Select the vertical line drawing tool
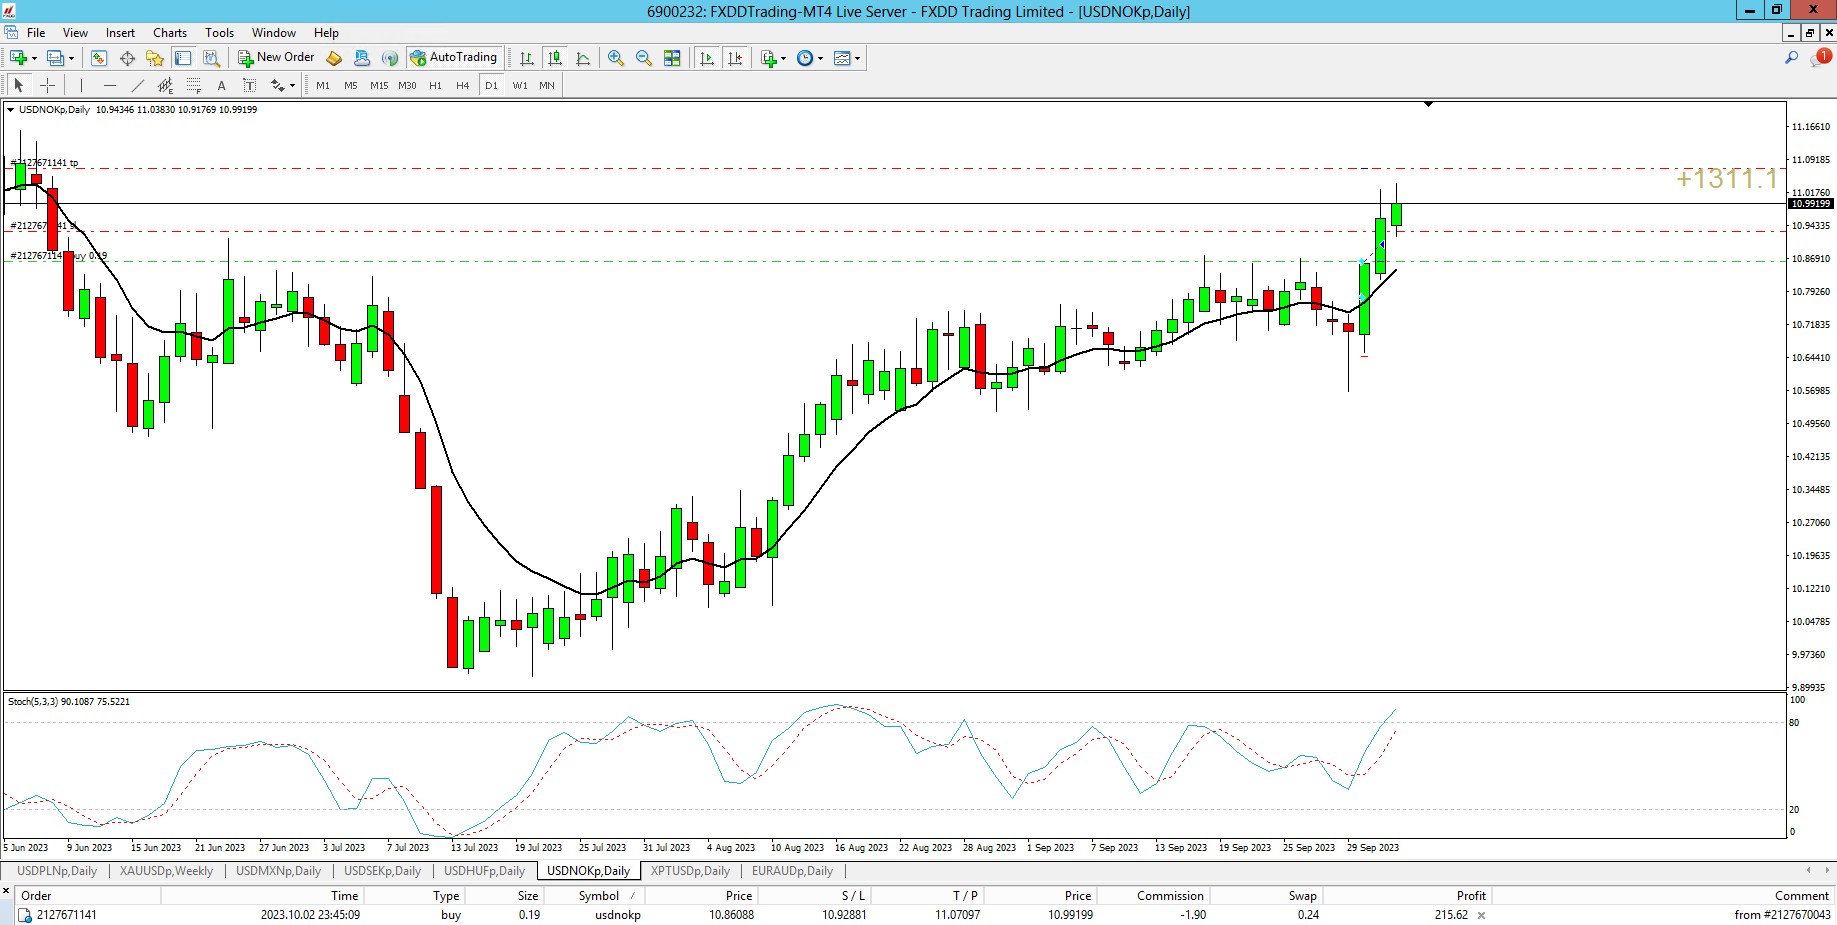This screenshot has height=925, width=1837. pos(82,85)
